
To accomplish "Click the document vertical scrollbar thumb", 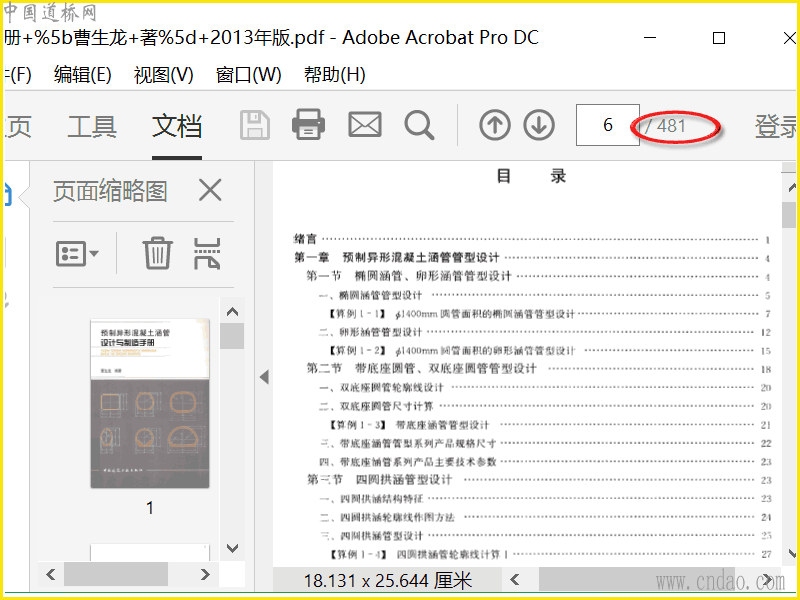I will point(789,215).
